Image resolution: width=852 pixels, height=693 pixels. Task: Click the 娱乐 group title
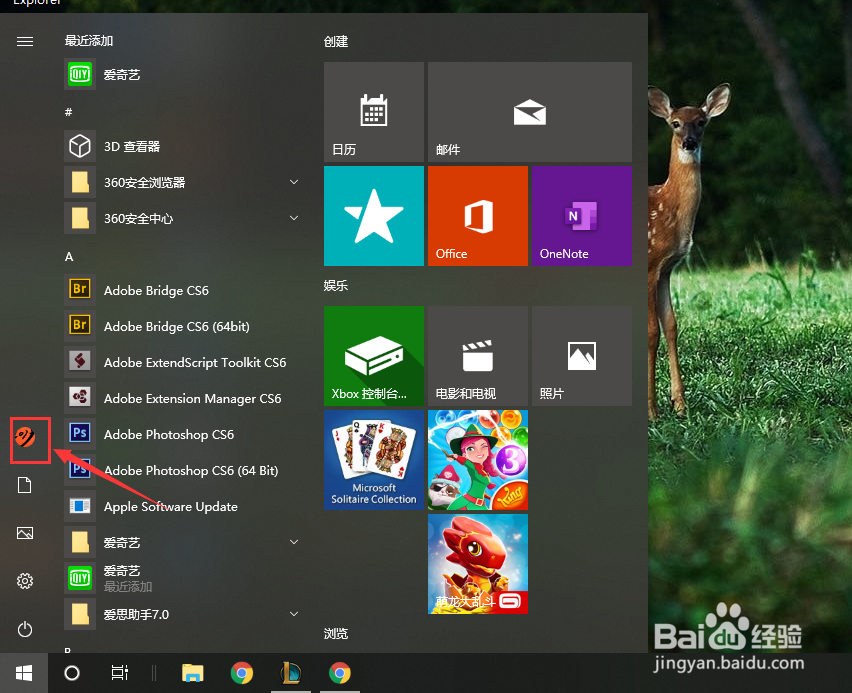[x=336, y=285]
